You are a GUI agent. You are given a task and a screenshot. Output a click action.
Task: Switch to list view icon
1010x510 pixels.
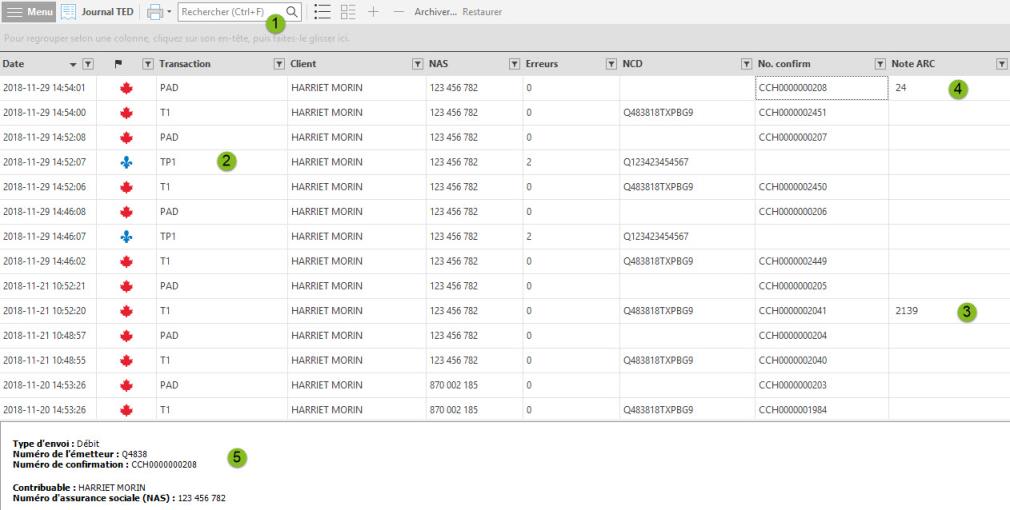[322, 12]
